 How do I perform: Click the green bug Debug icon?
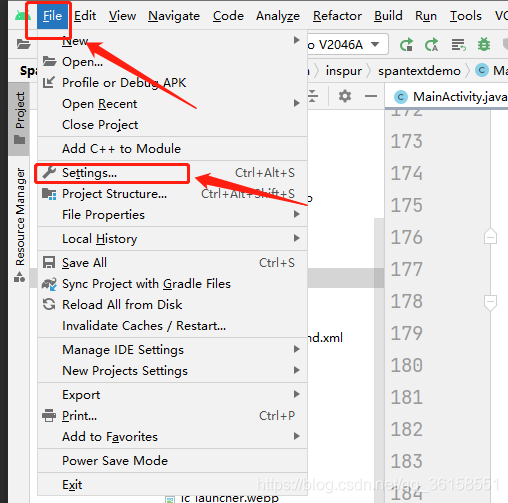484,44
